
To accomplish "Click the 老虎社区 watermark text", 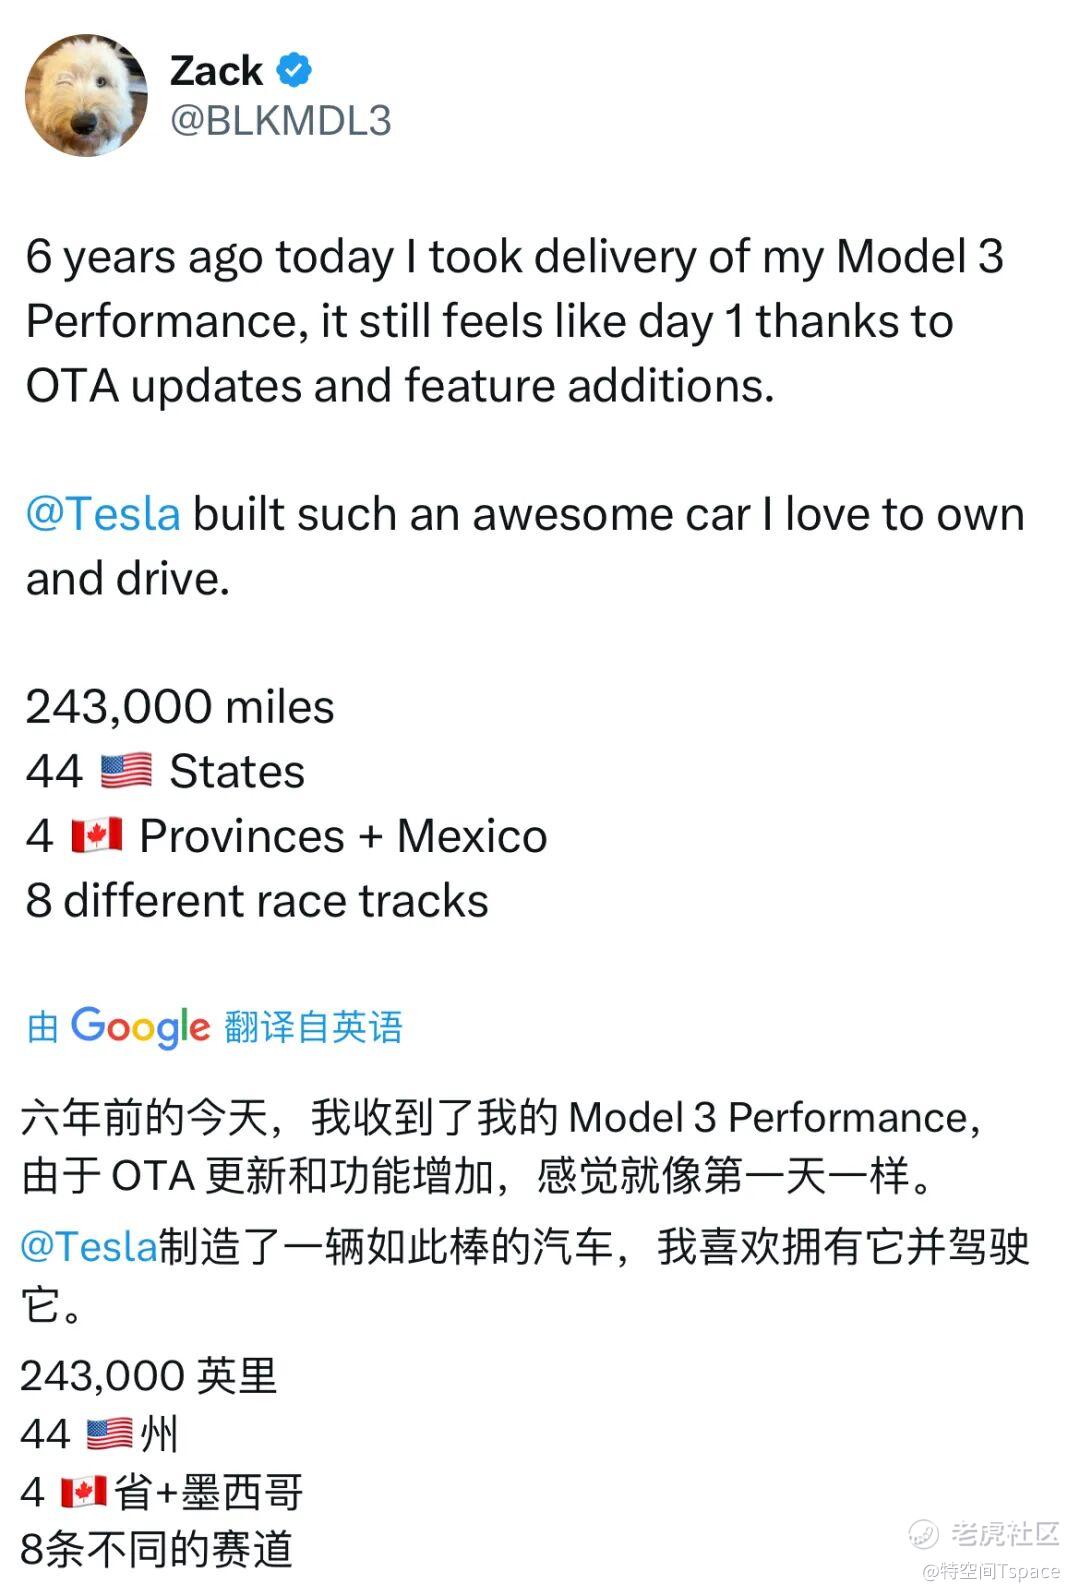I will point(1004,1532).
